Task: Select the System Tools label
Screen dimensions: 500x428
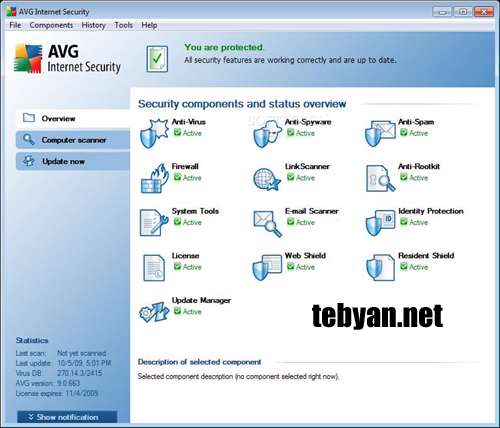Action: point(195,211)
